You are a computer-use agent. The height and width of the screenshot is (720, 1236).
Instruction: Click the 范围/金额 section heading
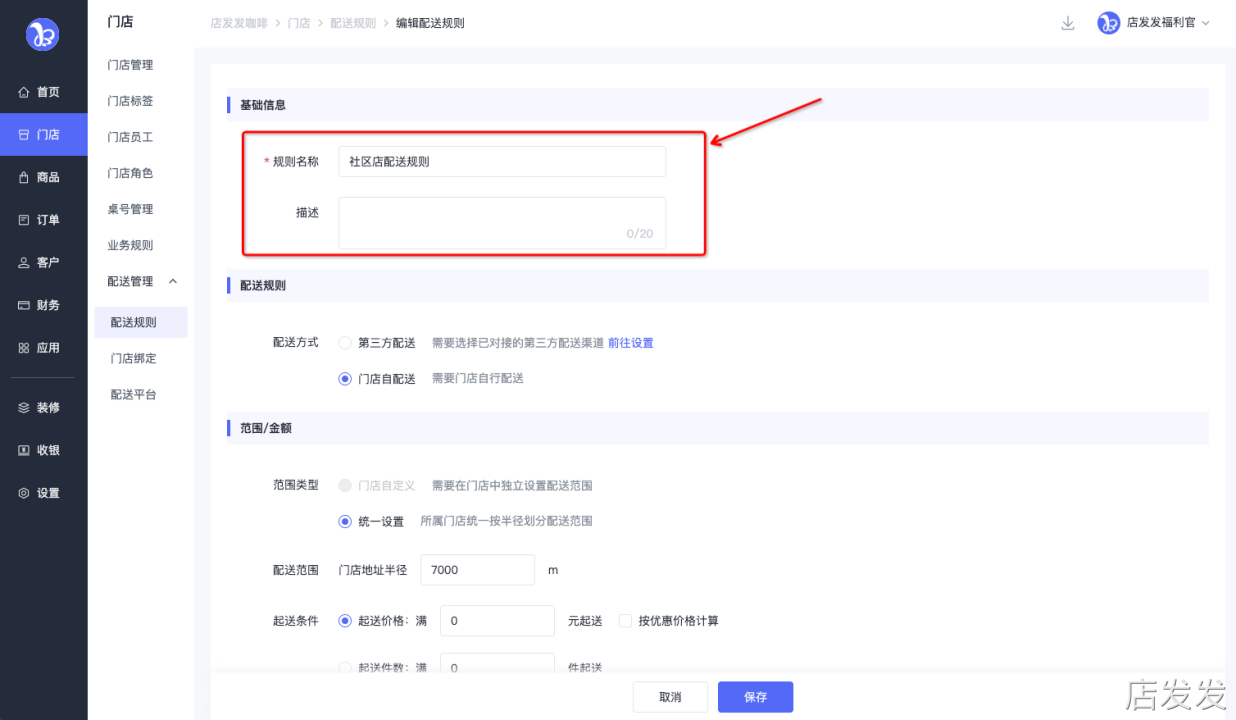266,428
